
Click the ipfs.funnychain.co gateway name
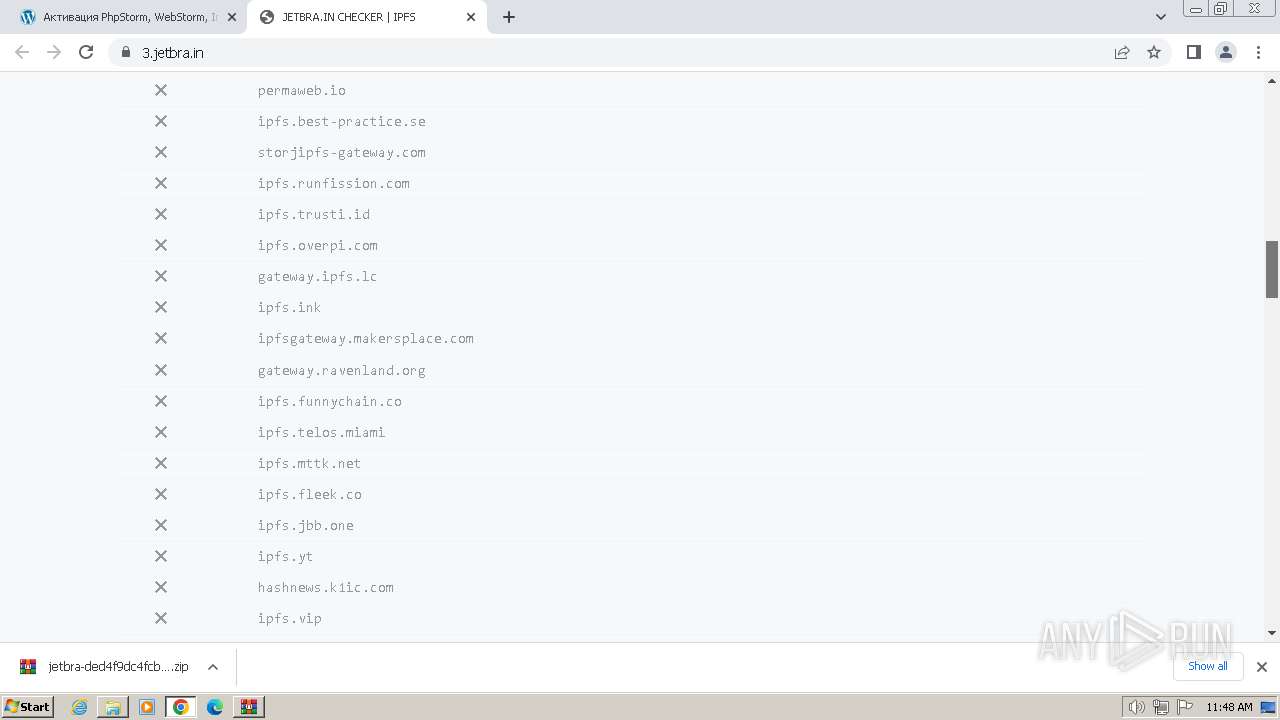[330, 401]
